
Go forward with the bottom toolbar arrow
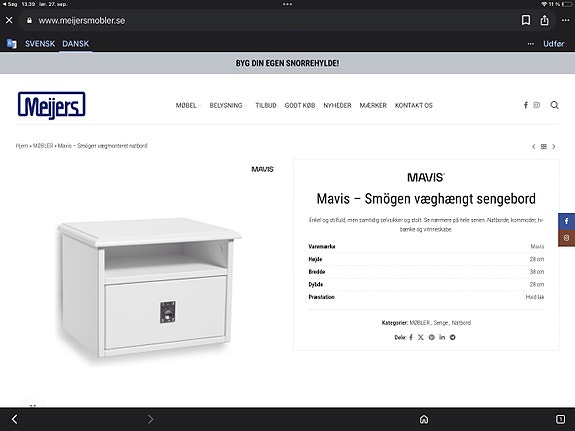point(150,419)
